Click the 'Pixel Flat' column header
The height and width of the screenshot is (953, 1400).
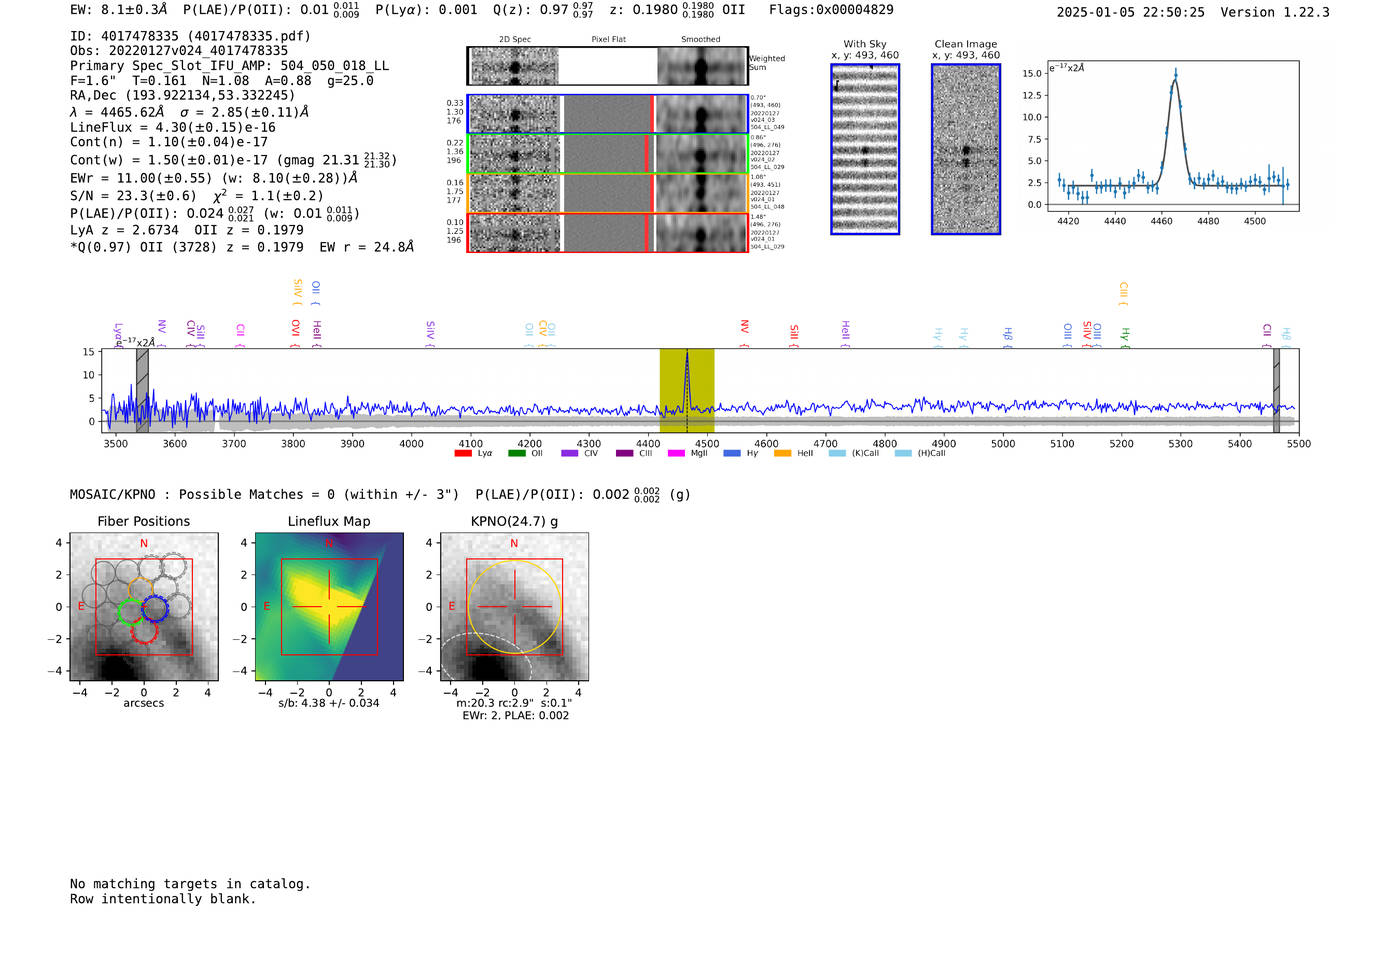[x=609, y=40]
